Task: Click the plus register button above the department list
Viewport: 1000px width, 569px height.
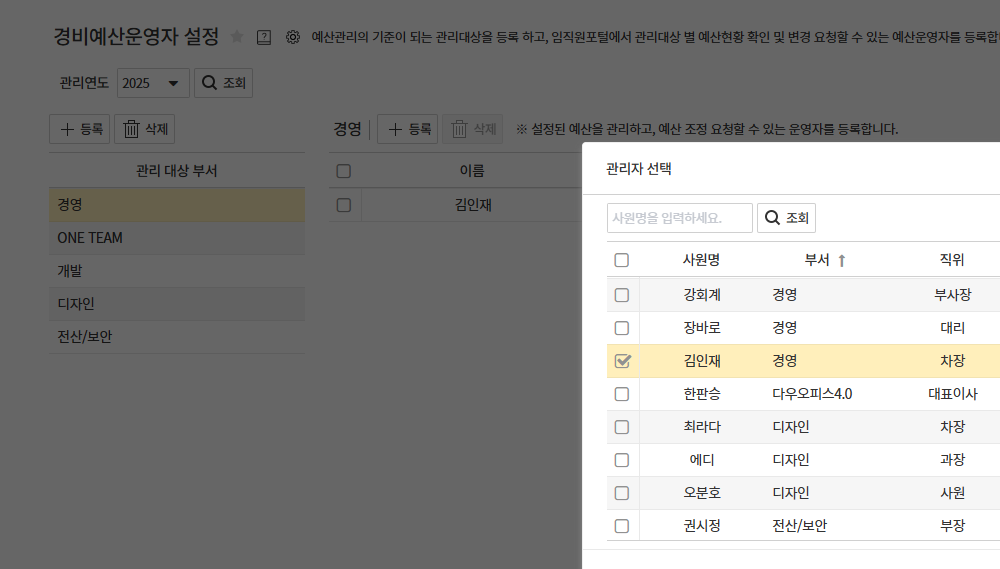Action: coord(80,129)
